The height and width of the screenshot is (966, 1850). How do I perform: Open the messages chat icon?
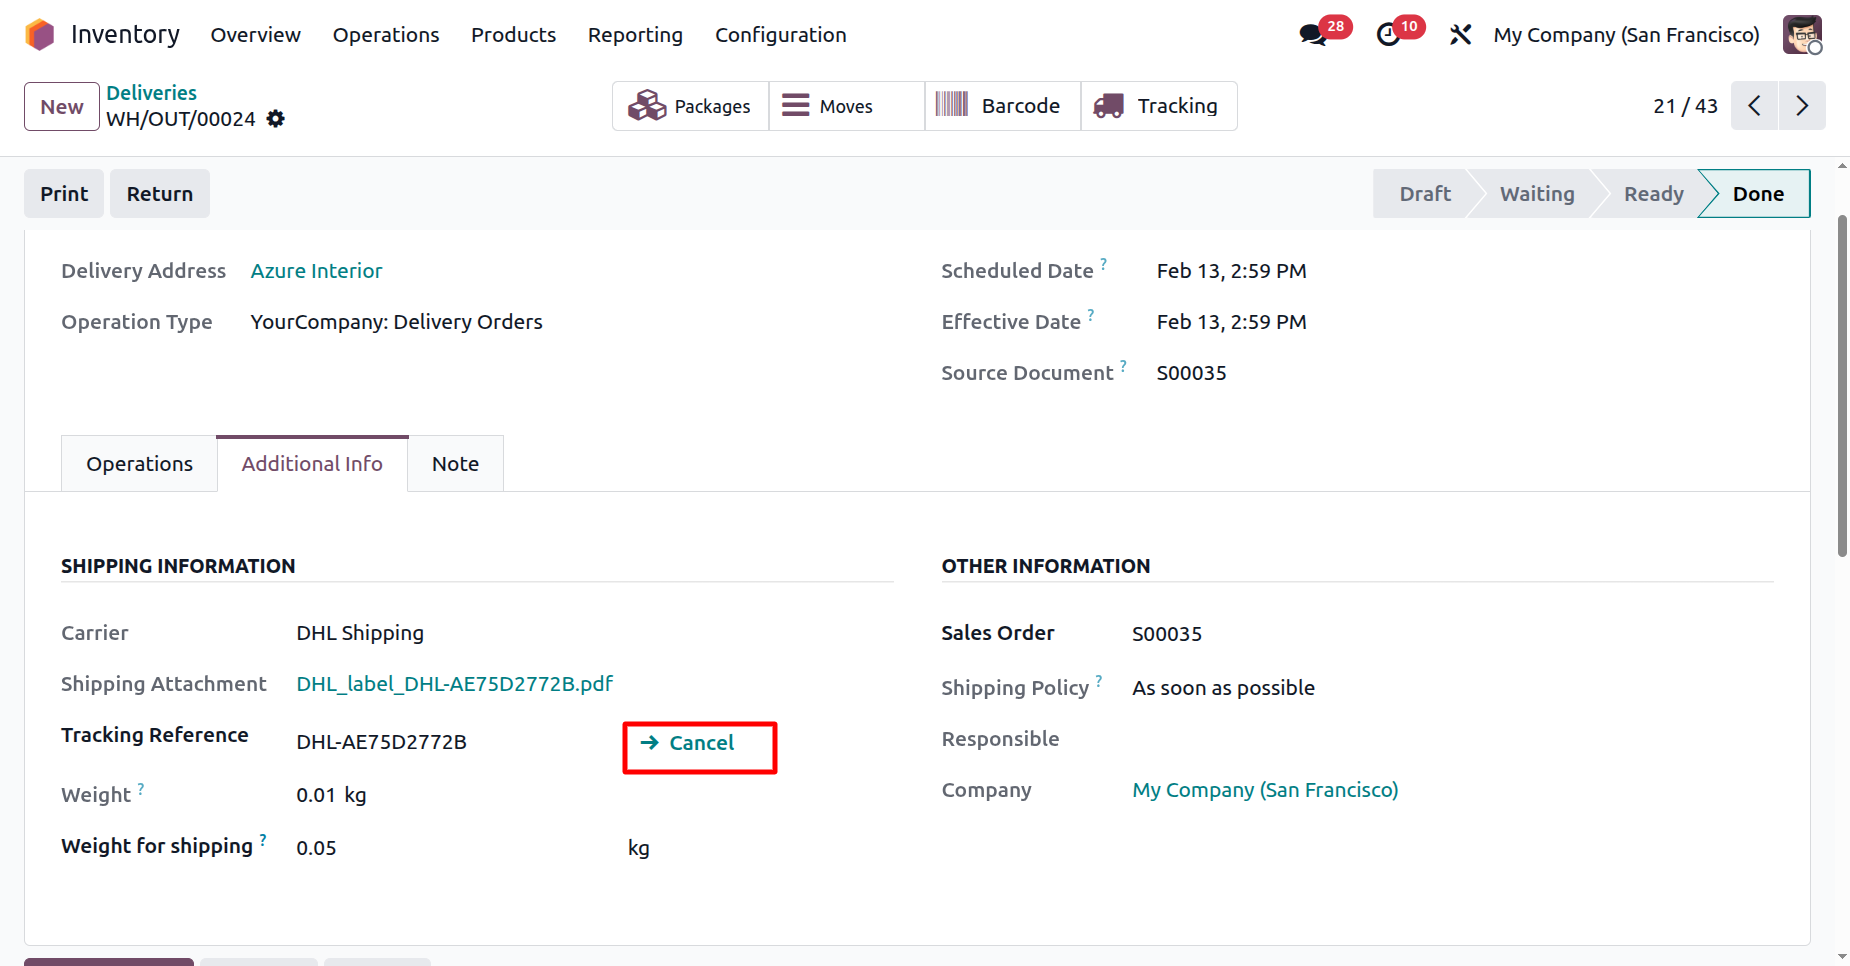tap(1312, 35)
